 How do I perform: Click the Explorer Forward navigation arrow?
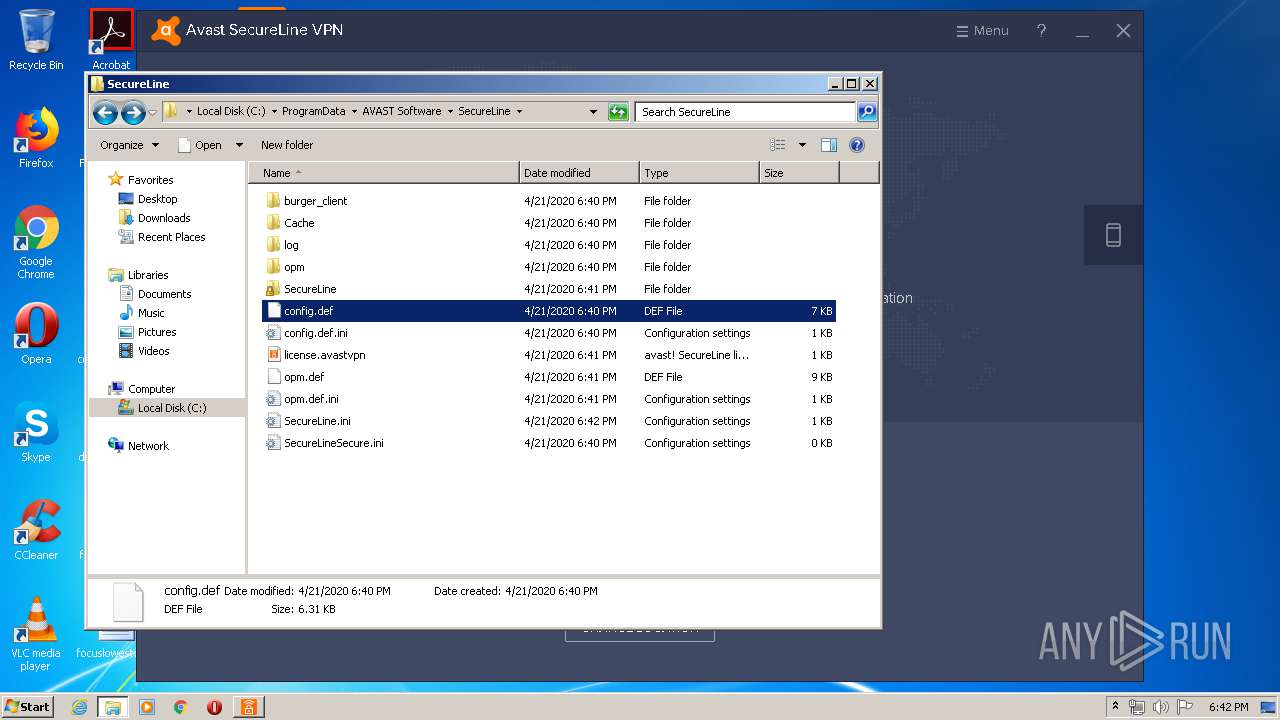tap(133, 112)
